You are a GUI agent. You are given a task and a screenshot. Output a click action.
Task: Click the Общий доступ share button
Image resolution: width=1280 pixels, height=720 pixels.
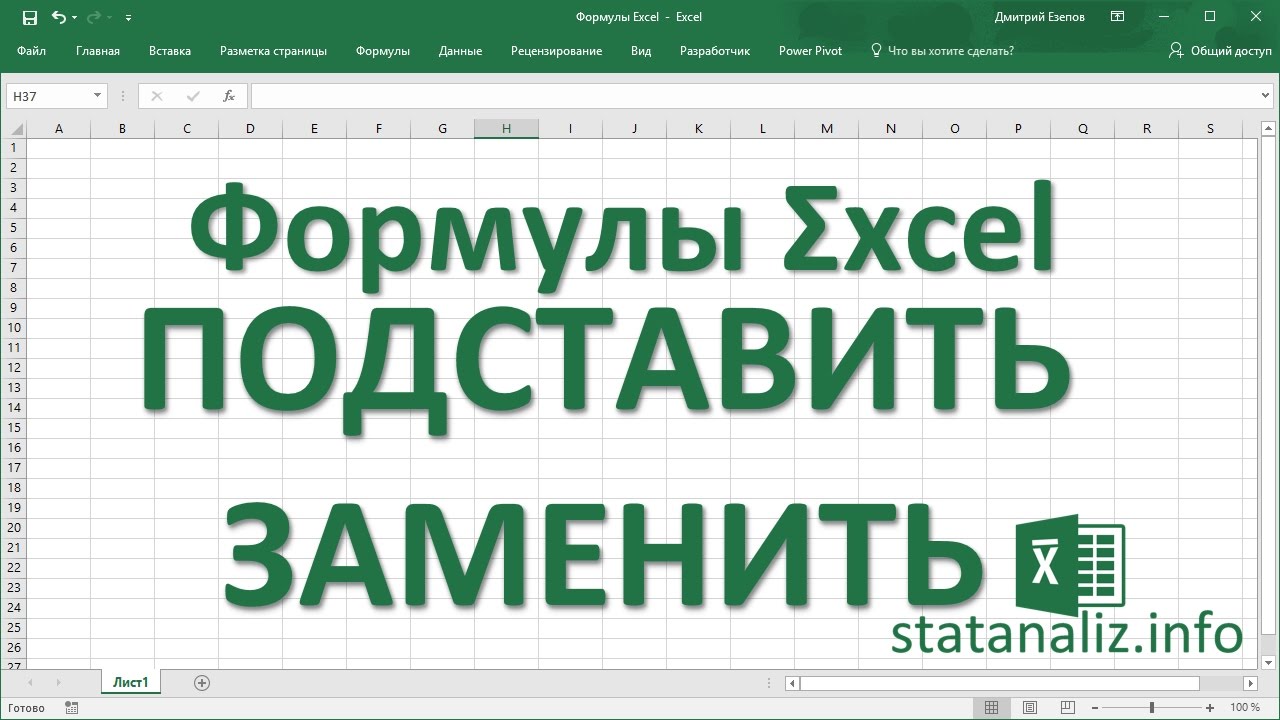tap(1220, 51)
